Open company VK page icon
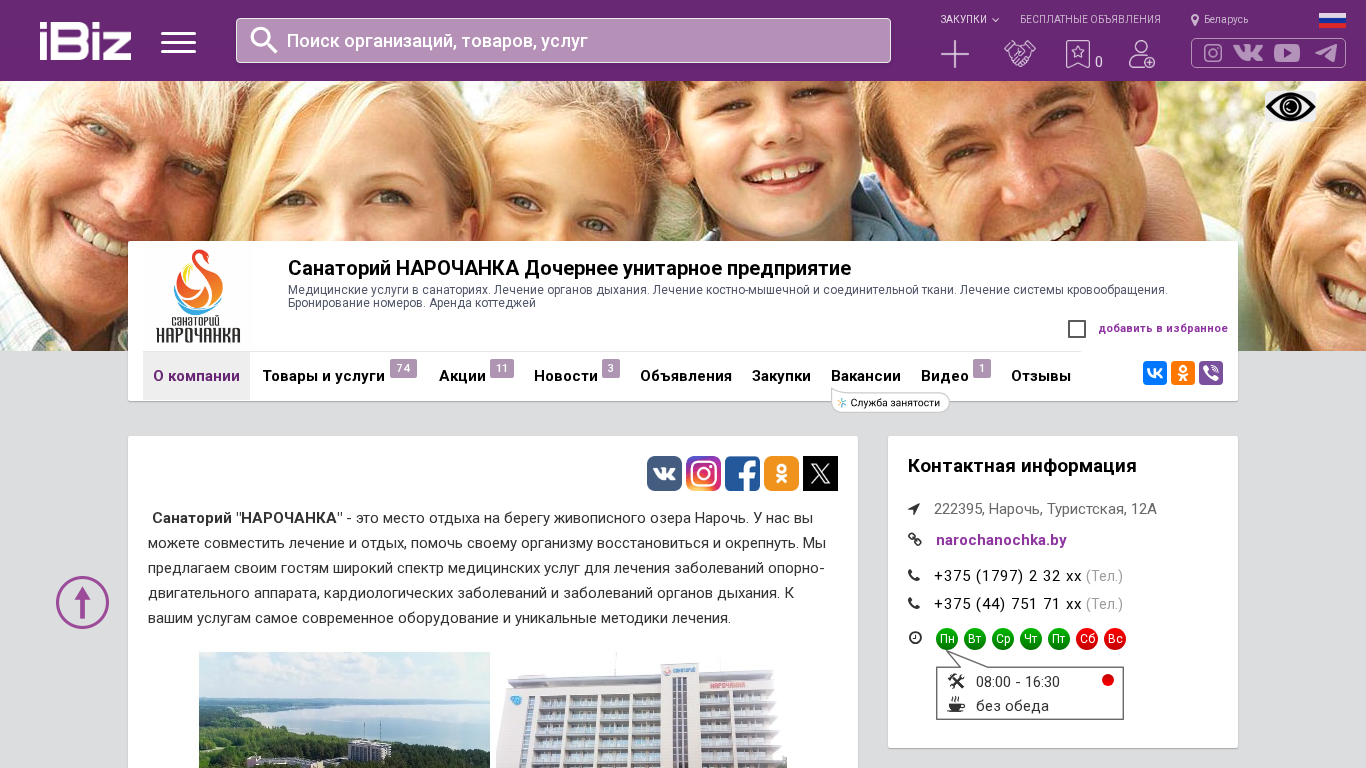This screenshot has height=768, width=1366. tap(664, 473)
